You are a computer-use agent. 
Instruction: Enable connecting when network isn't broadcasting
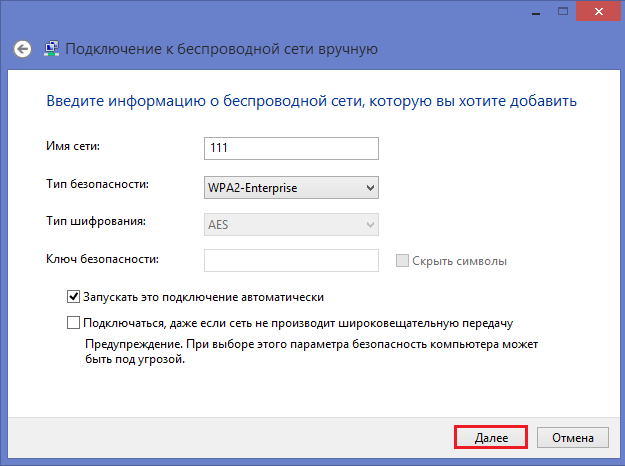pos(73,323)
